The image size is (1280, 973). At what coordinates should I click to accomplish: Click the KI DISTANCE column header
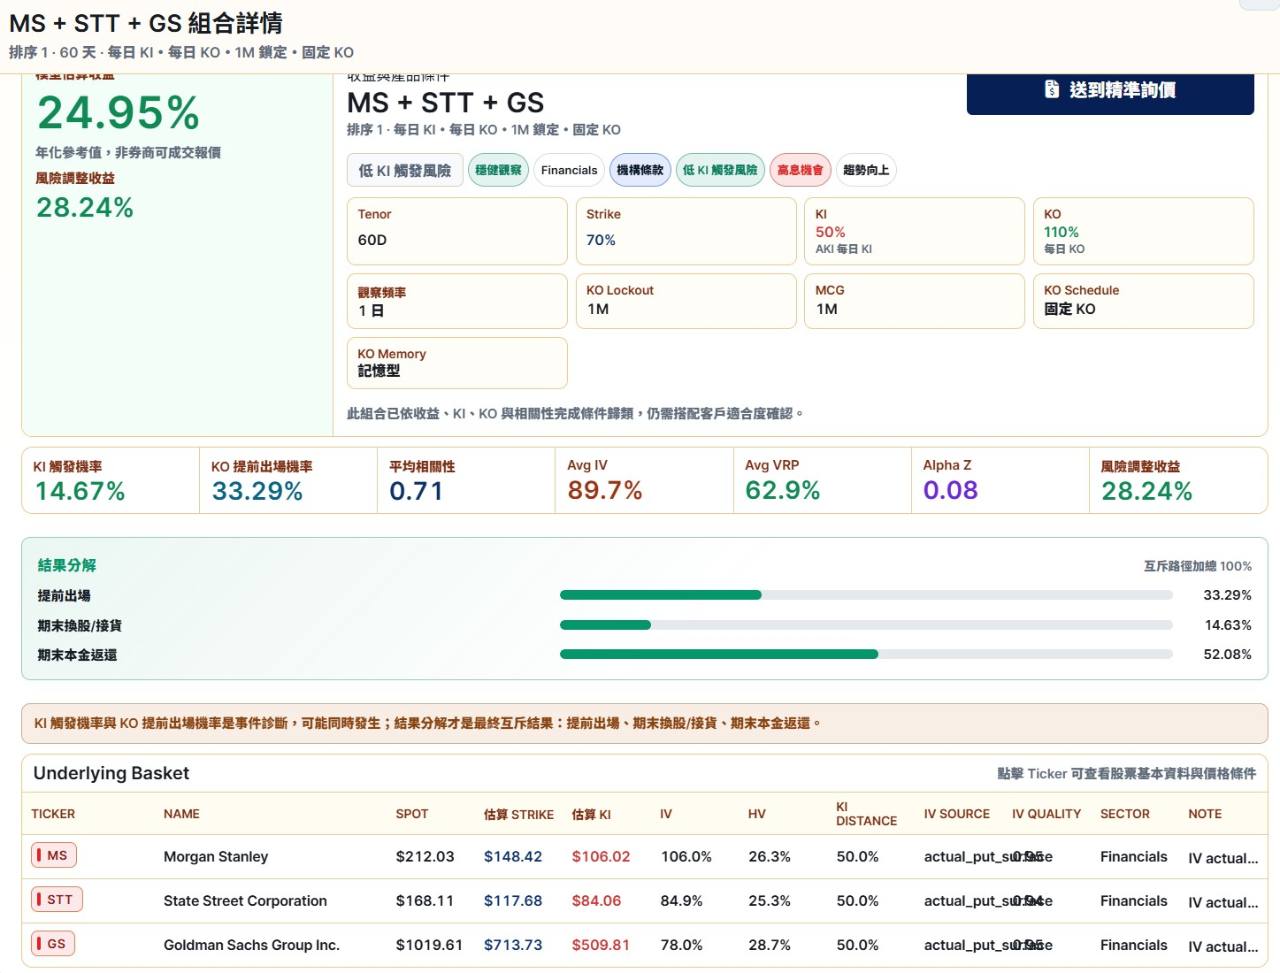[x=866, y=814]
